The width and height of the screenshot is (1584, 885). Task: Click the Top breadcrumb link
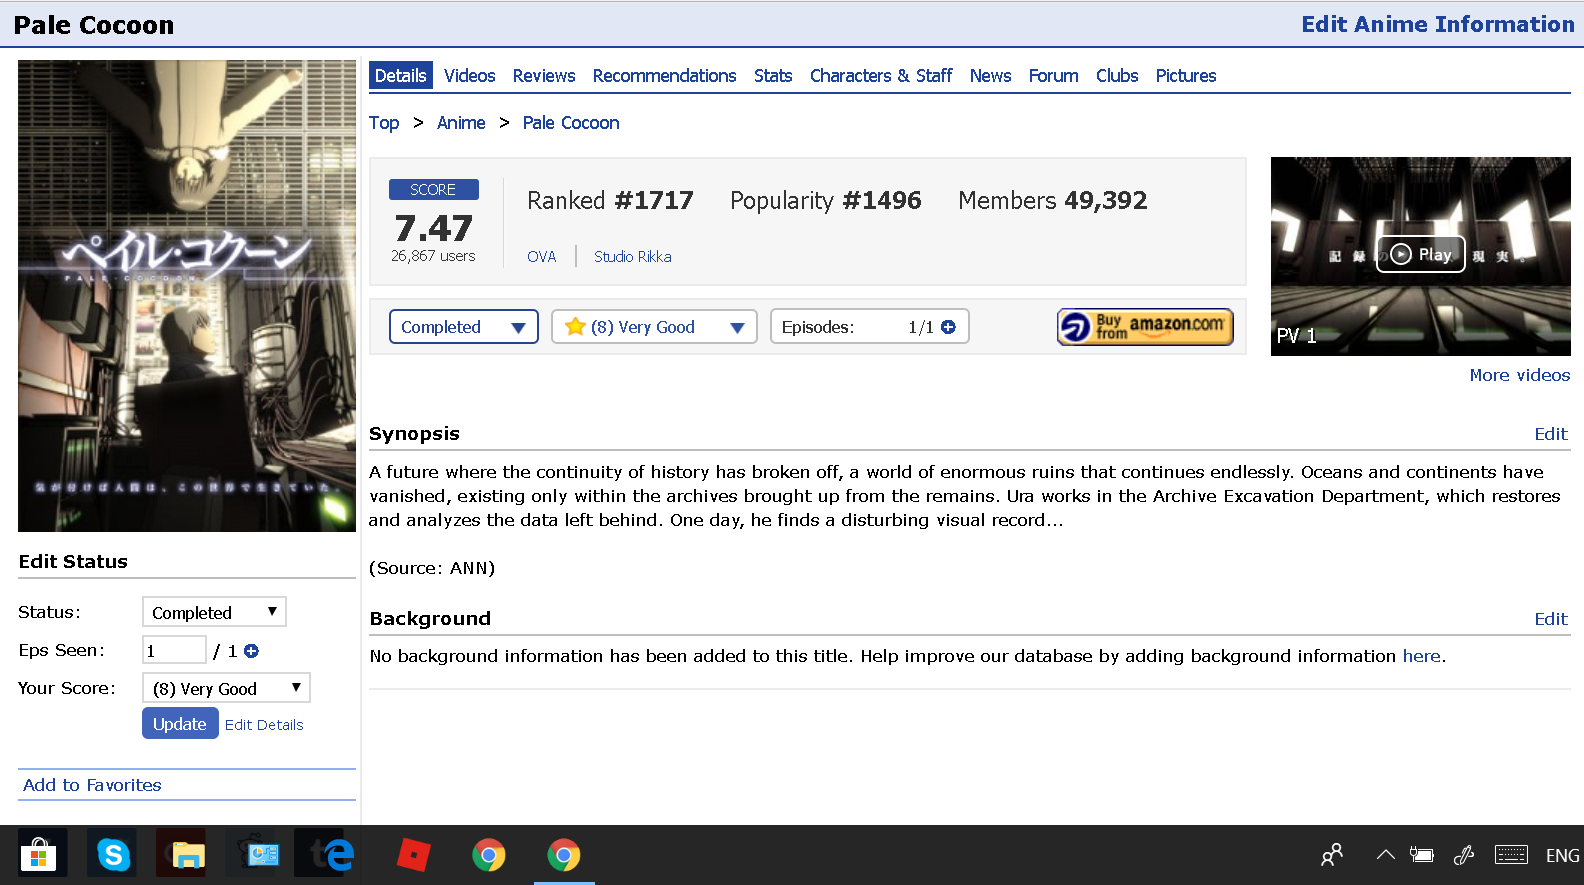click(384, 122)
